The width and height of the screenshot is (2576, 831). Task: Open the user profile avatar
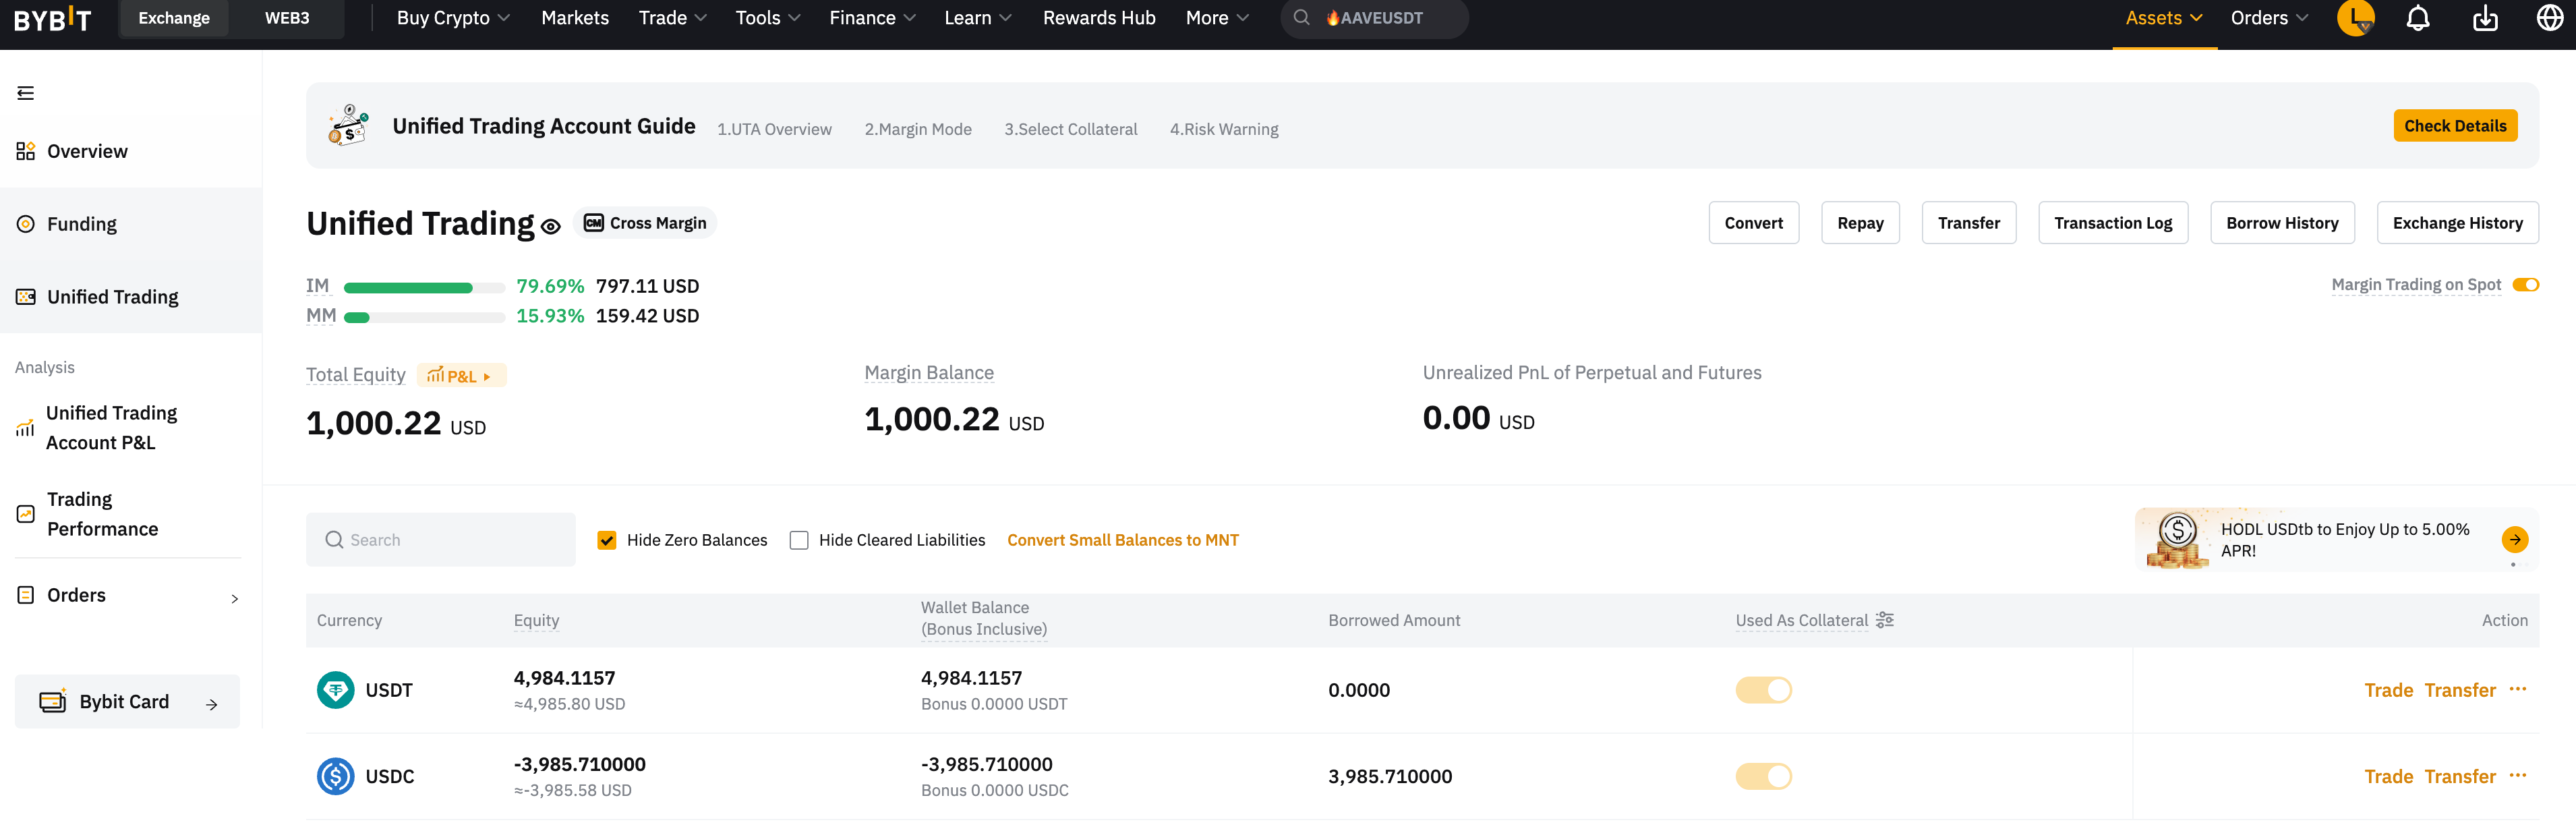pyautogui.click(x=2356, y=18)
